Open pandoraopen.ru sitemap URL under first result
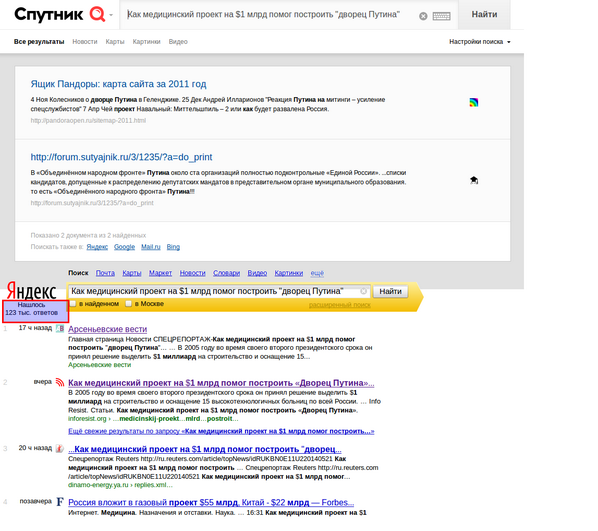This screenshot has width=598, height=531. pyautogui.click(x=88, y=121)
